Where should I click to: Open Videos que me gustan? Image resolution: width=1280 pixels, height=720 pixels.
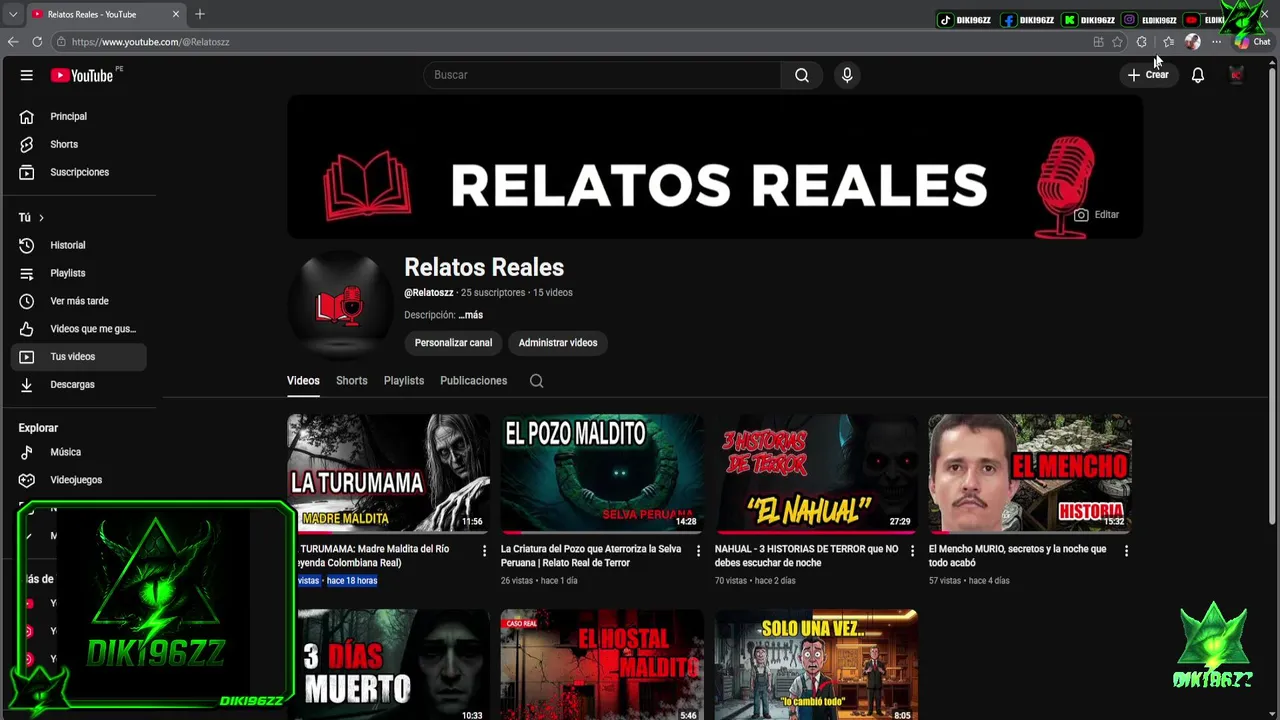point(78,329)
